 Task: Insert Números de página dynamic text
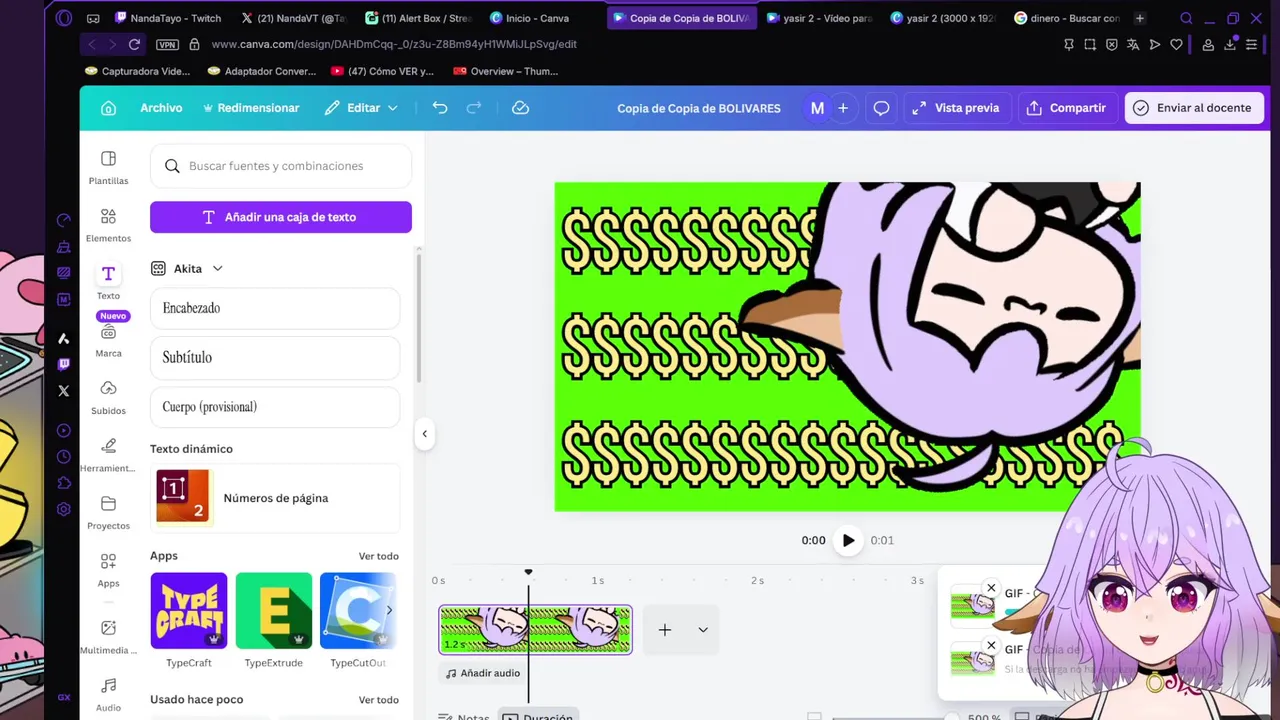[275, 498]
